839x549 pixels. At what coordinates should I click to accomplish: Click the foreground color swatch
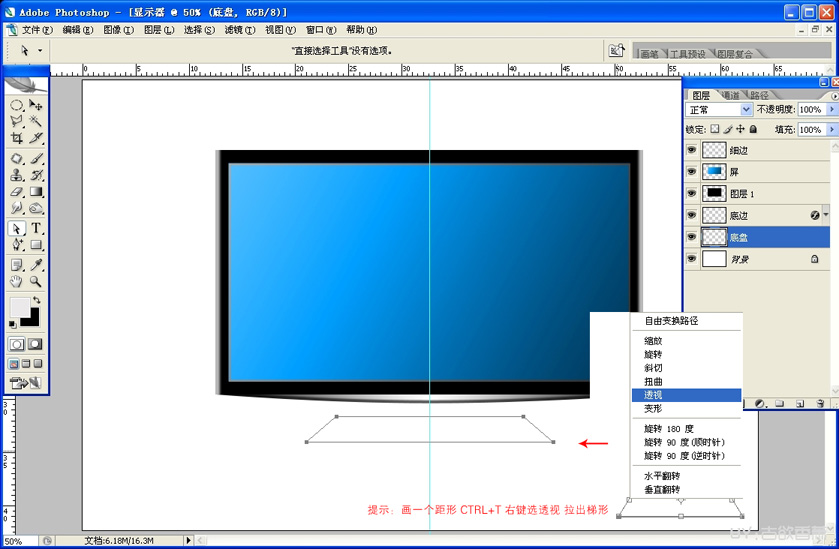tap(19, 307)
